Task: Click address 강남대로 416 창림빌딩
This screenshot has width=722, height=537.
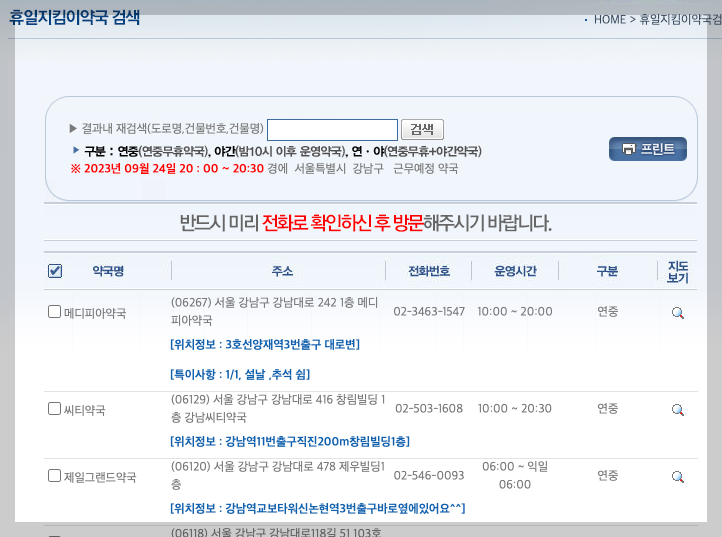Action: (x=278, y=408)
